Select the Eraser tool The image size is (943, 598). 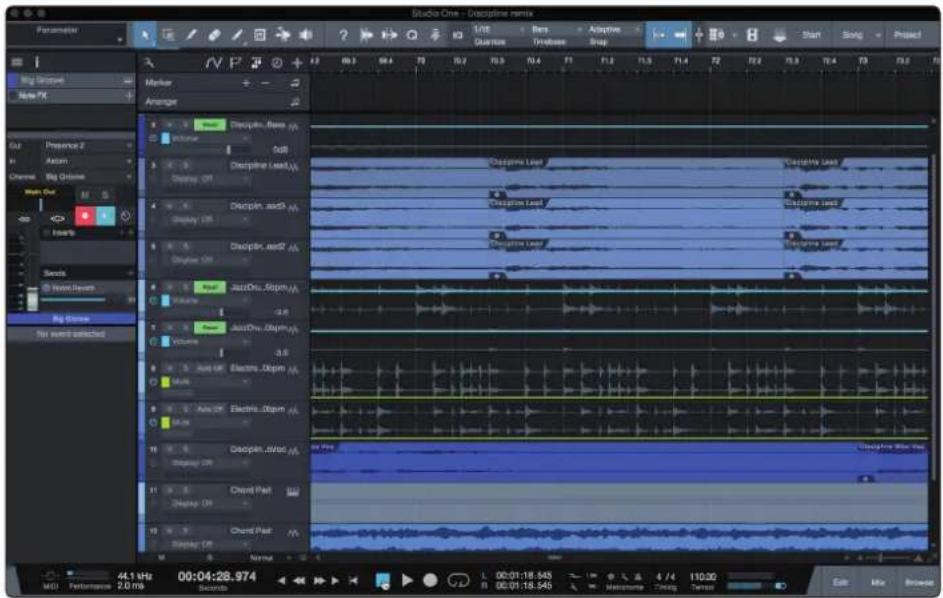click(214, 35)
